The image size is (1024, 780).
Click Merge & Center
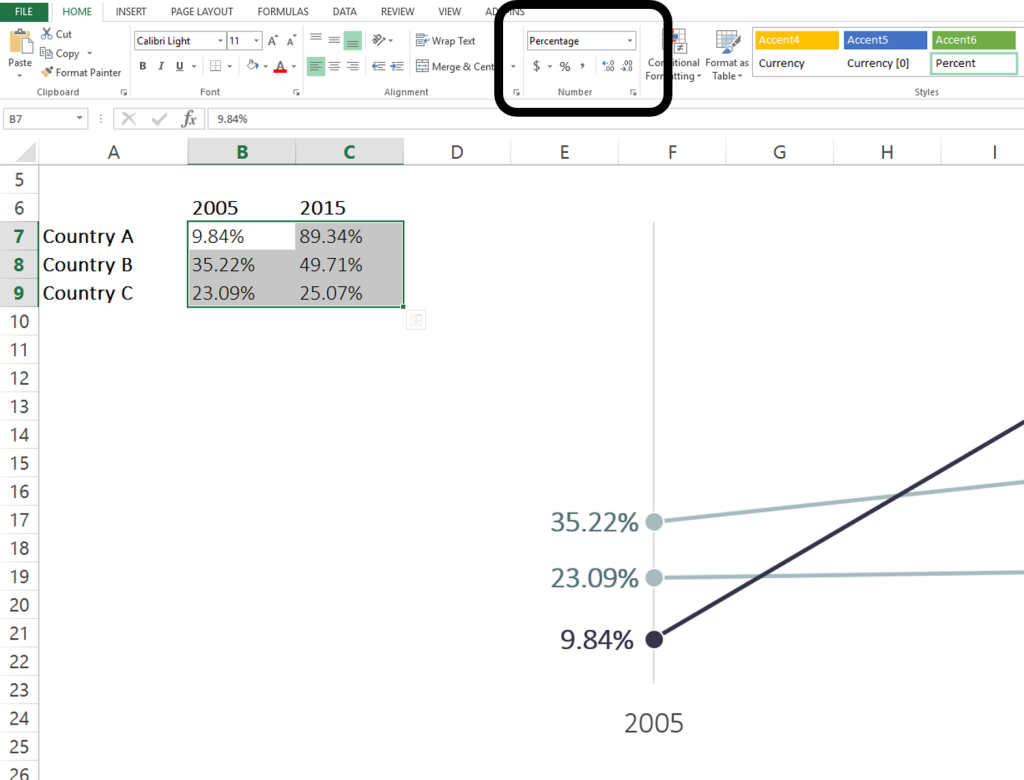coord(455,66)
